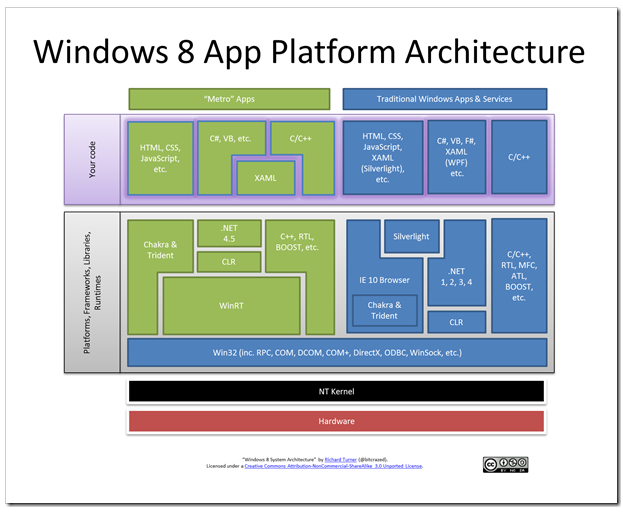Select the green XAML box
The width and height of the screenshot is (623, 513).
(265, 178)
